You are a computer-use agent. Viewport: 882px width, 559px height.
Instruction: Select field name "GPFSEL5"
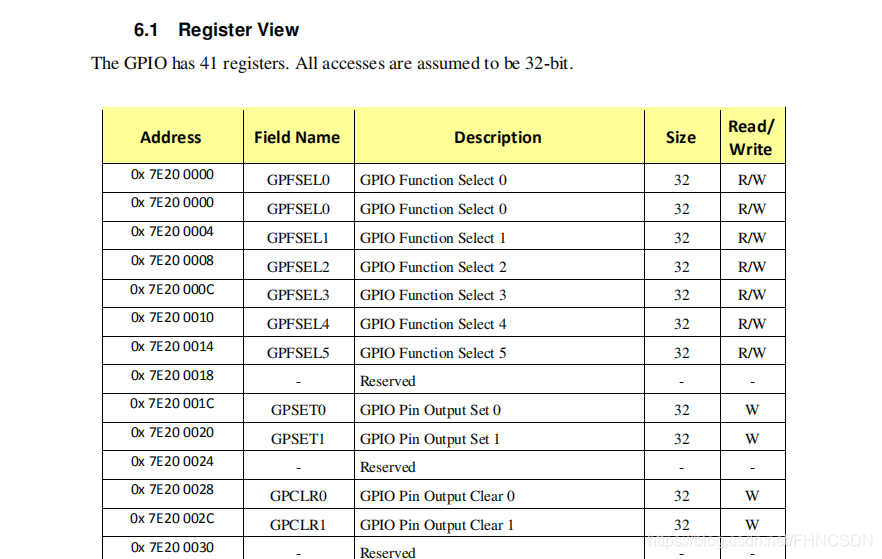pos(298,353)
